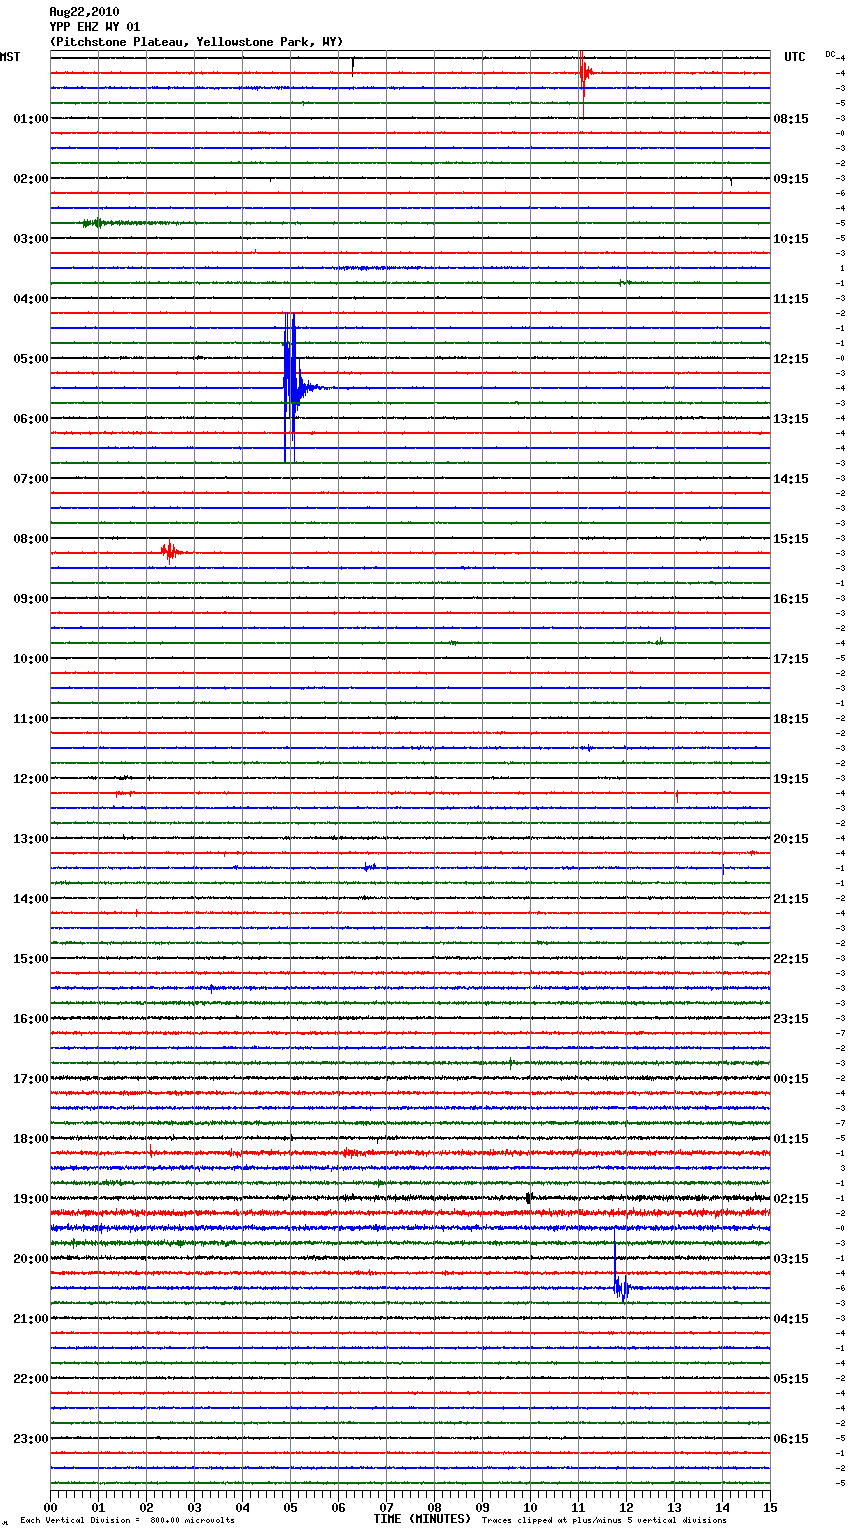This screenshot has width=850, height=1534.
Task: Select the 02:00 MST hour label
Action: click(31, 178)
